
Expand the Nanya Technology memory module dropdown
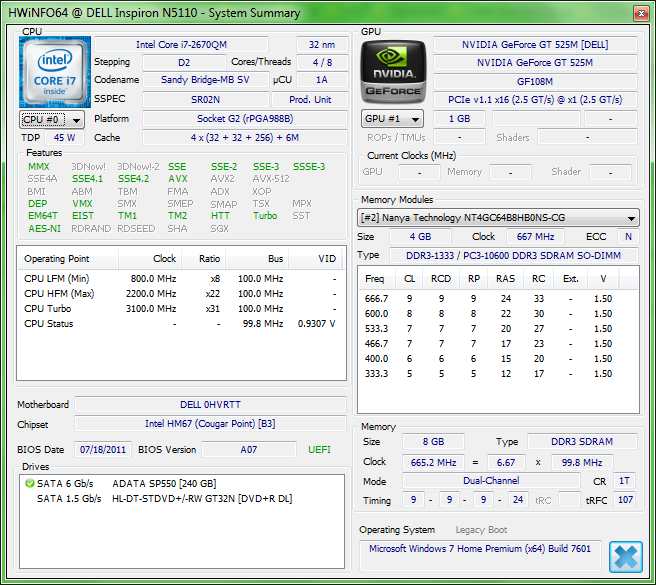point(499,218)
